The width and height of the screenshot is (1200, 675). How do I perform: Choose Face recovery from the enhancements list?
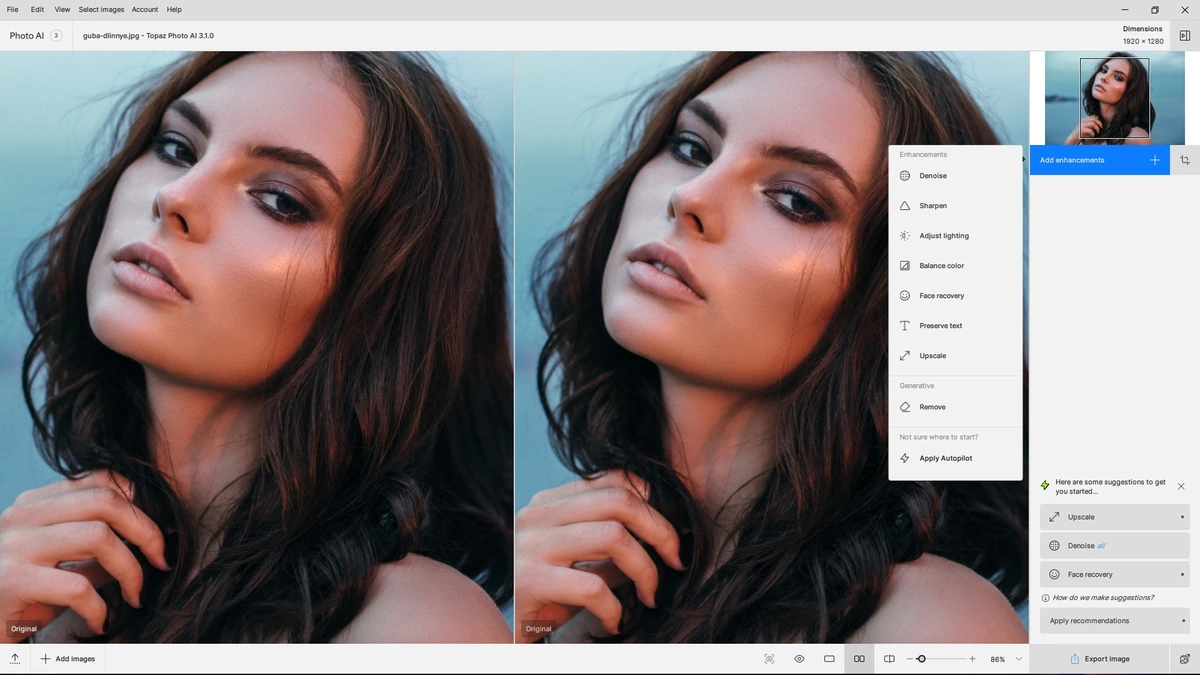pos(955,296)
